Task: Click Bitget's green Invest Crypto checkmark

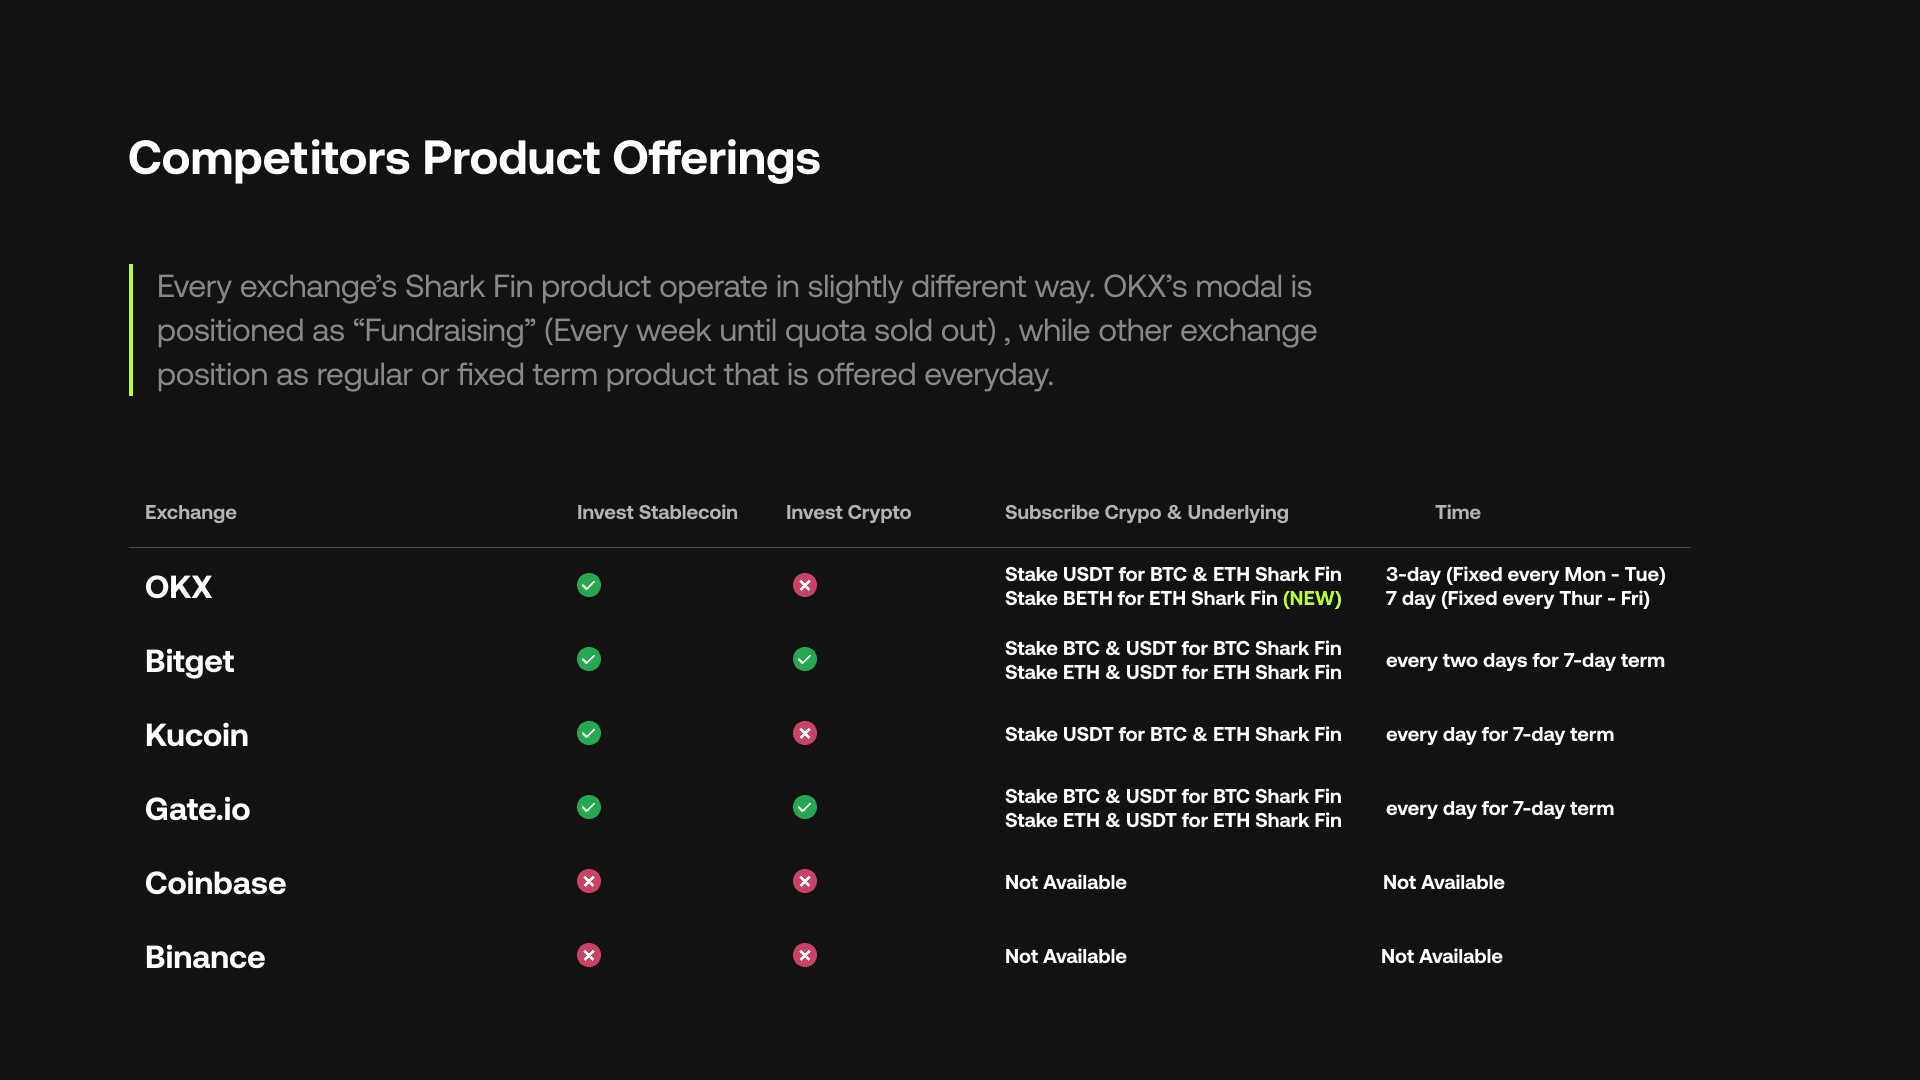Action: [805, 659]
